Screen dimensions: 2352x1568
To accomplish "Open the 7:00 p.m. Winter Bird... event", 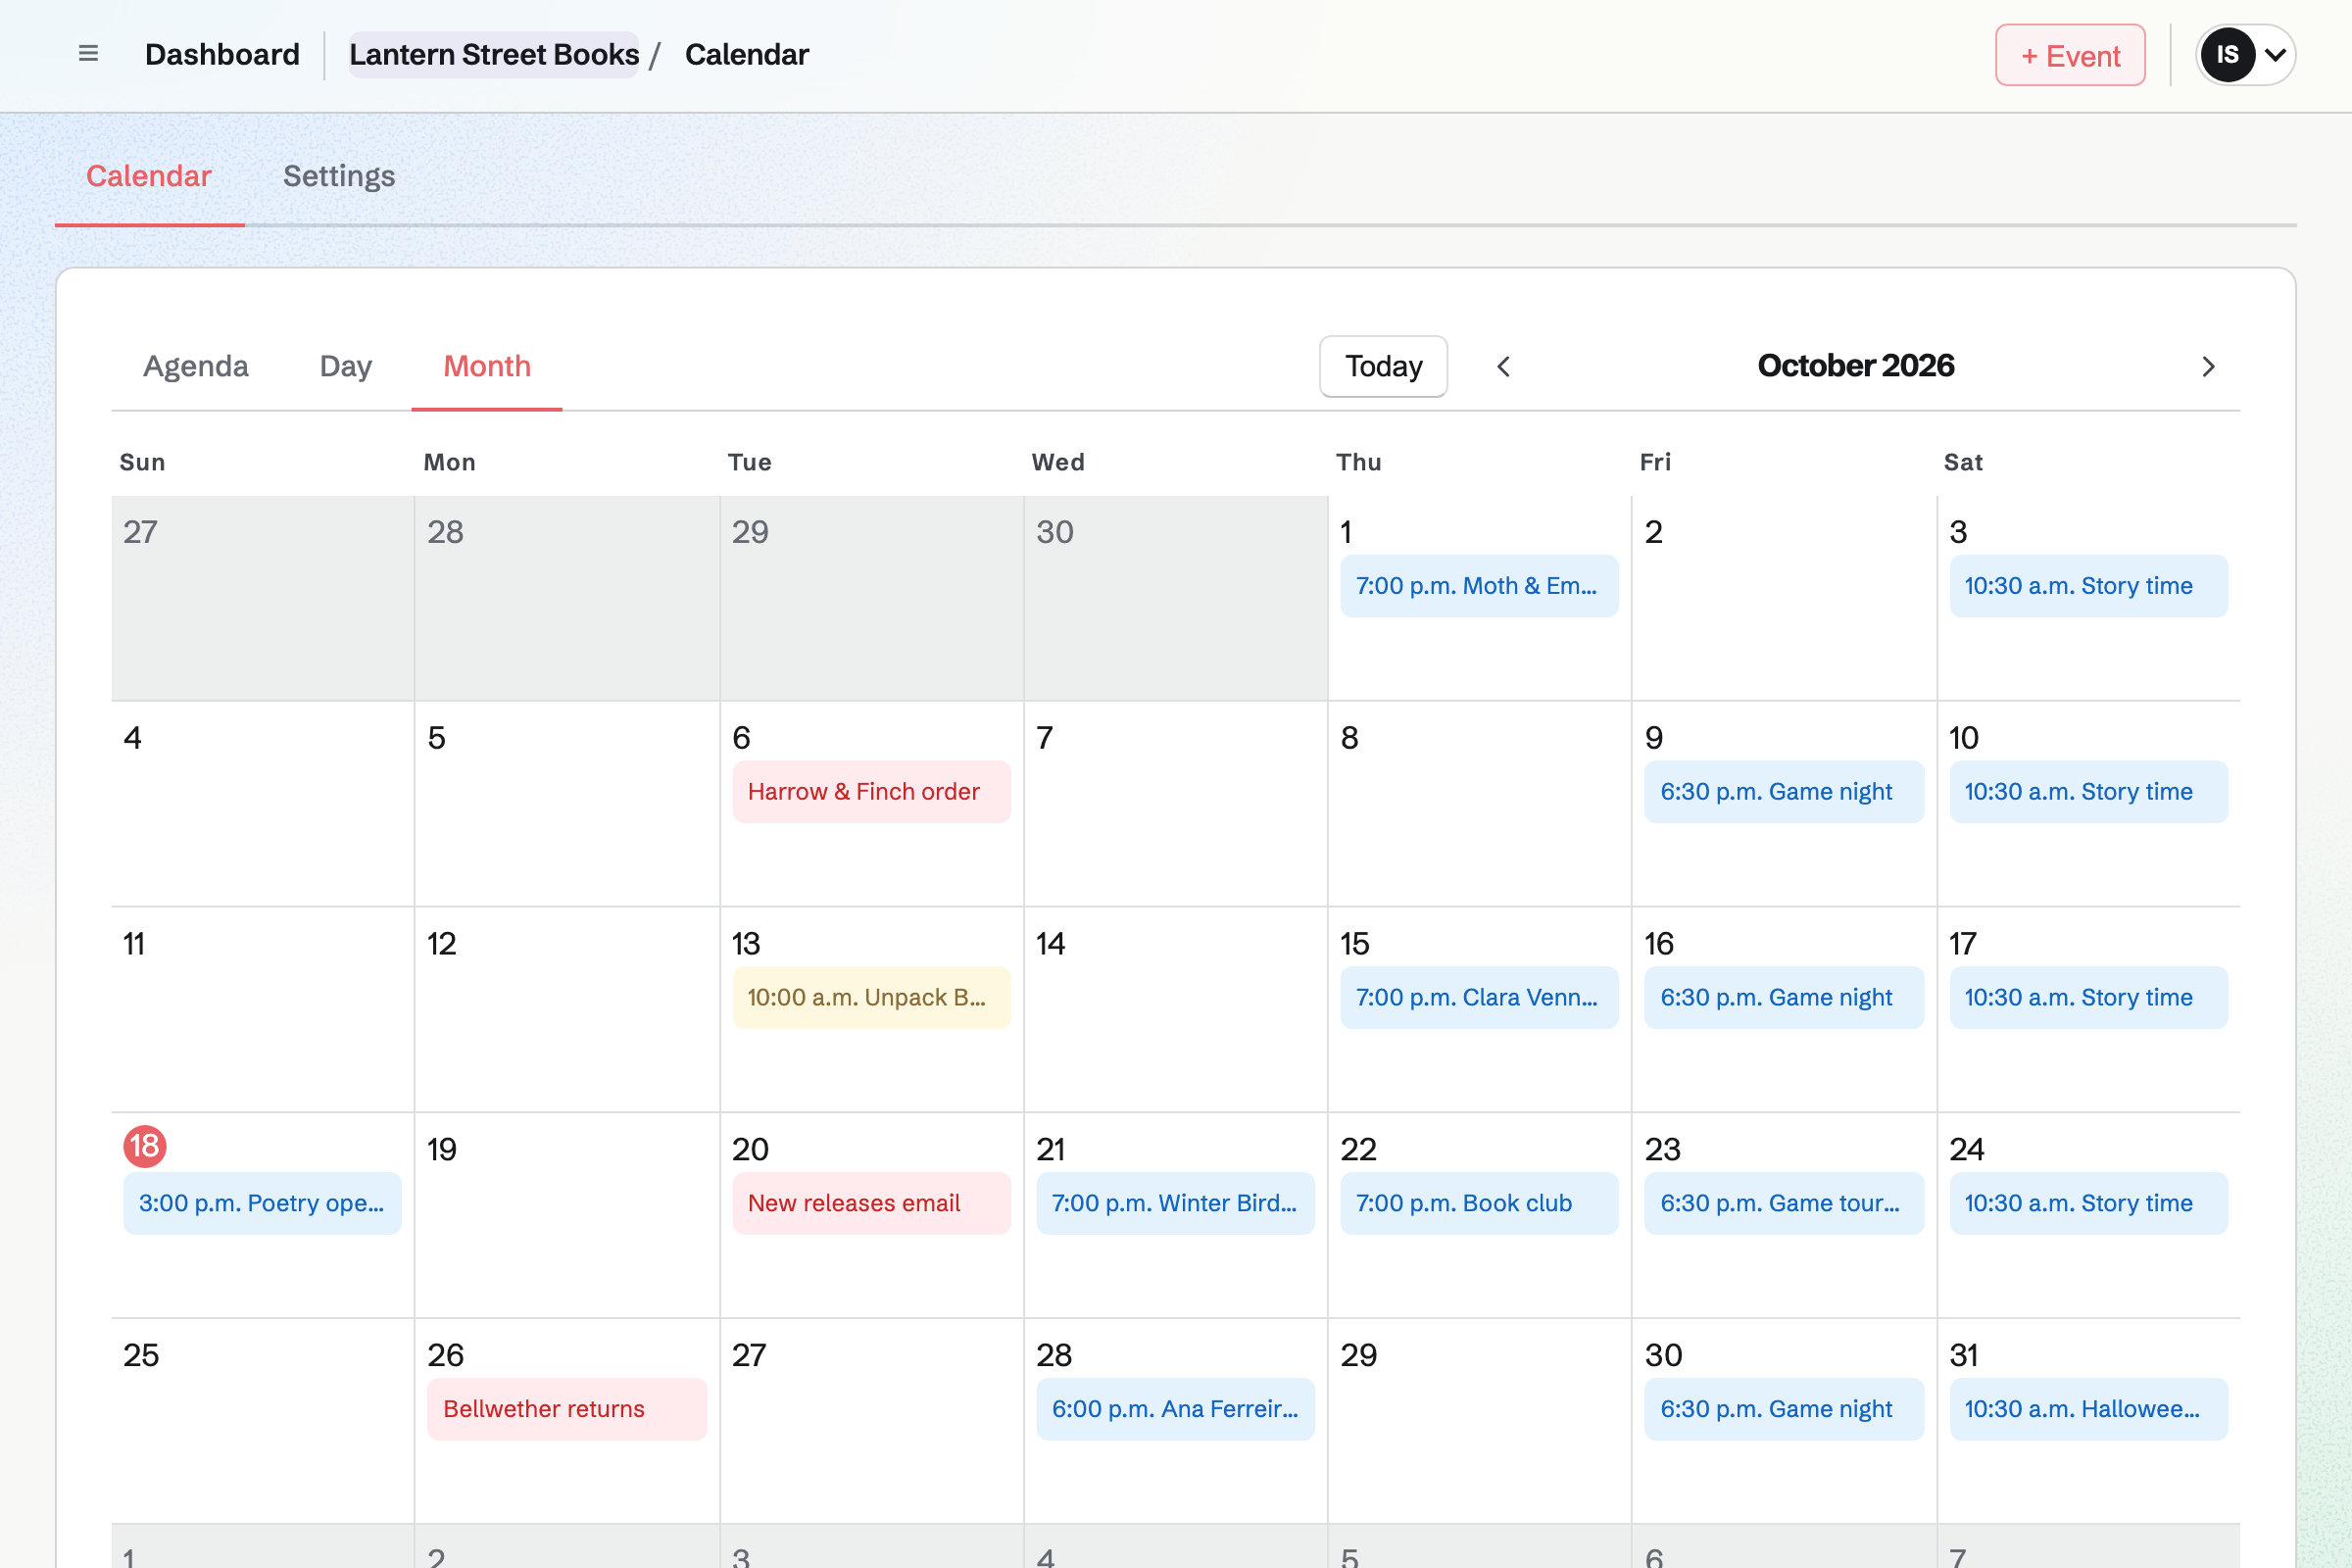I will (1175, 1204).
